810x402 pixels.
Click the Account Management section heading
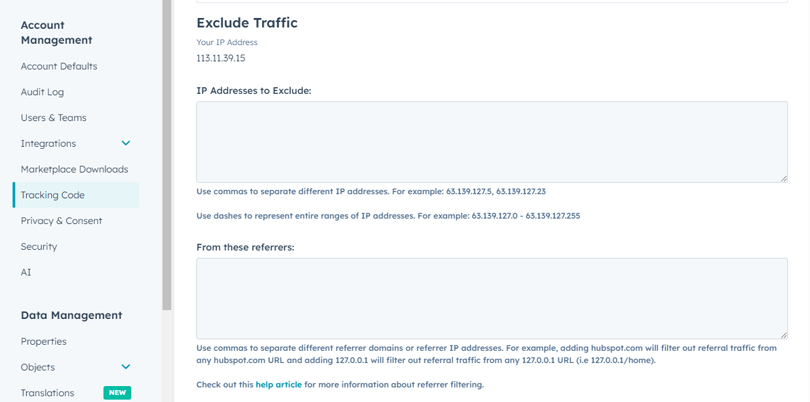click(x=56, y=33)
